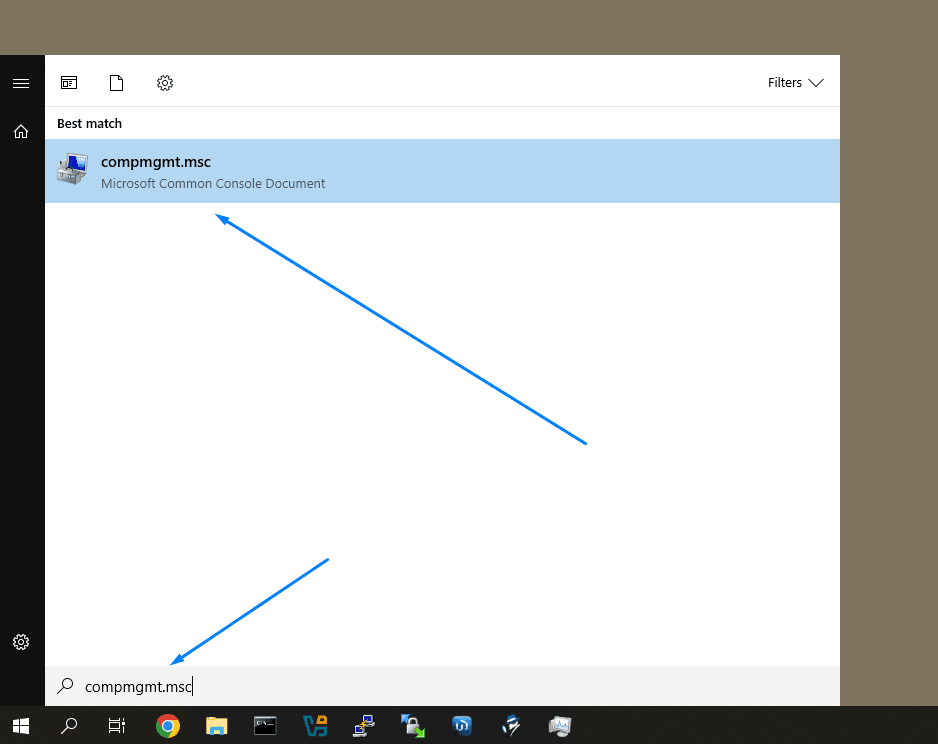The image size is (938, 744).
Task: Open search settings gear in left sidebar
Action: 21,642
